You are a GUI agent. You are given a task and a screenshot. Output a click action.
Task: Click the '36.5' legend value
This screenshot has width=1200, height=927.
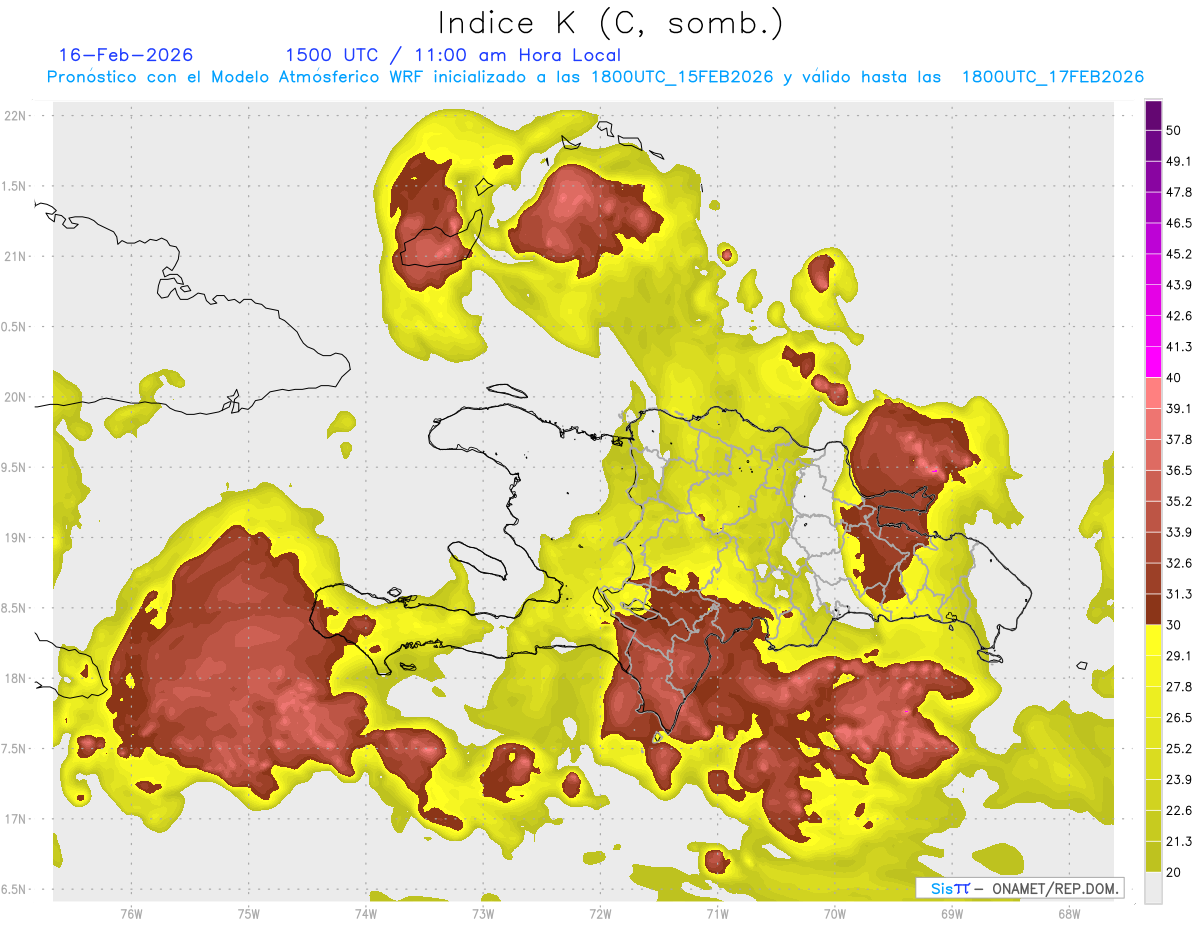[x=1179, y=470]
